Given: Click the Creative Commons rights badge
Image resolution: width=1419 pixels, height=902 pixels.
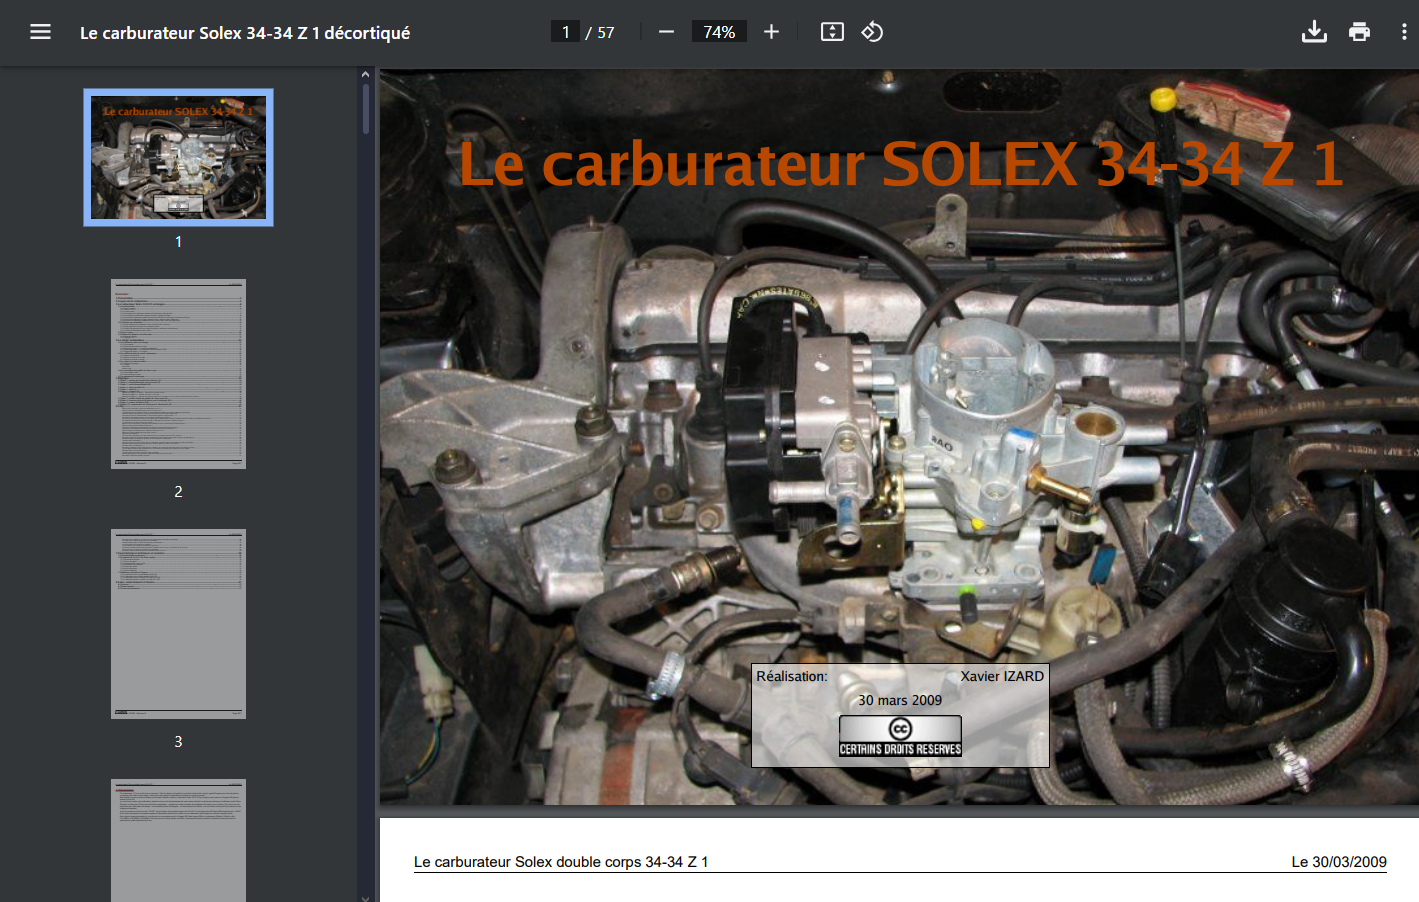Looking at the screenshot, I should click(900, 735).
